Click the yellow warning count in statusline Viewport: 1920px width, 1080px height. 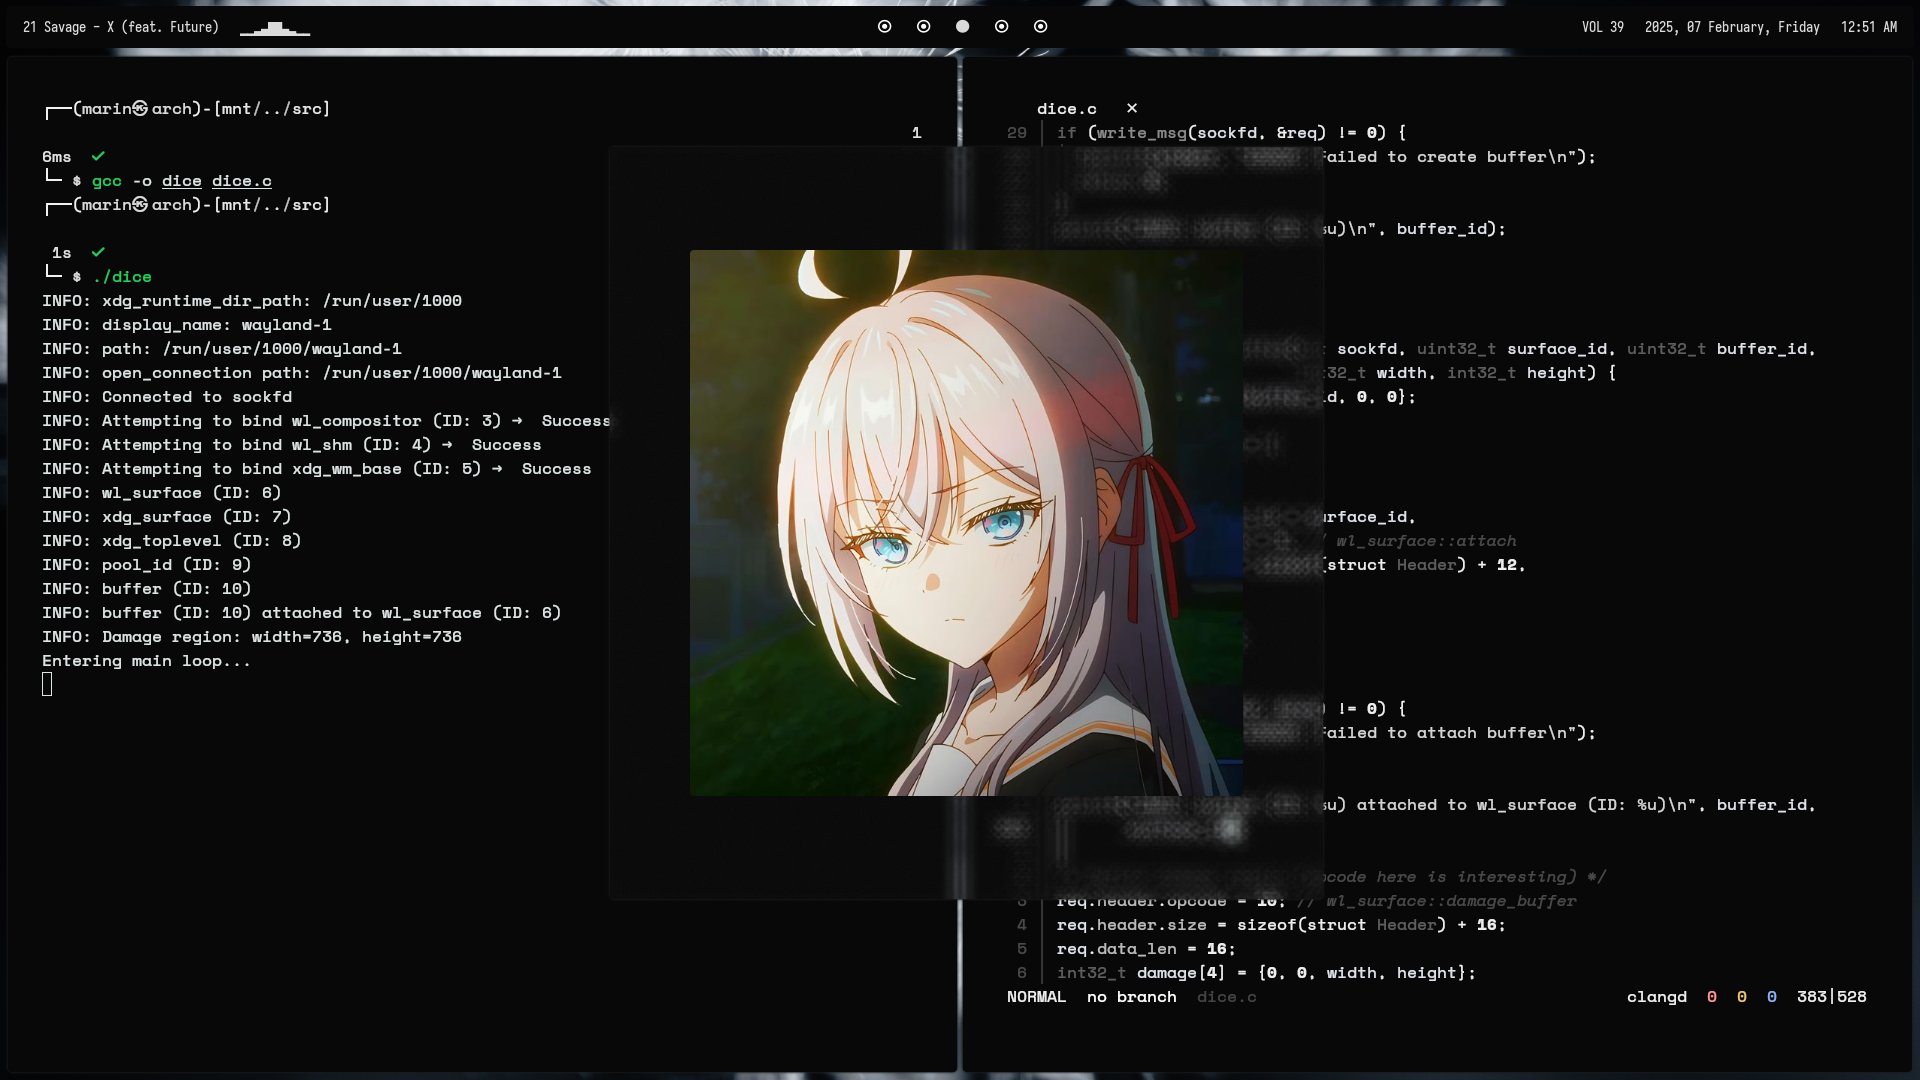coord(1742,997)
